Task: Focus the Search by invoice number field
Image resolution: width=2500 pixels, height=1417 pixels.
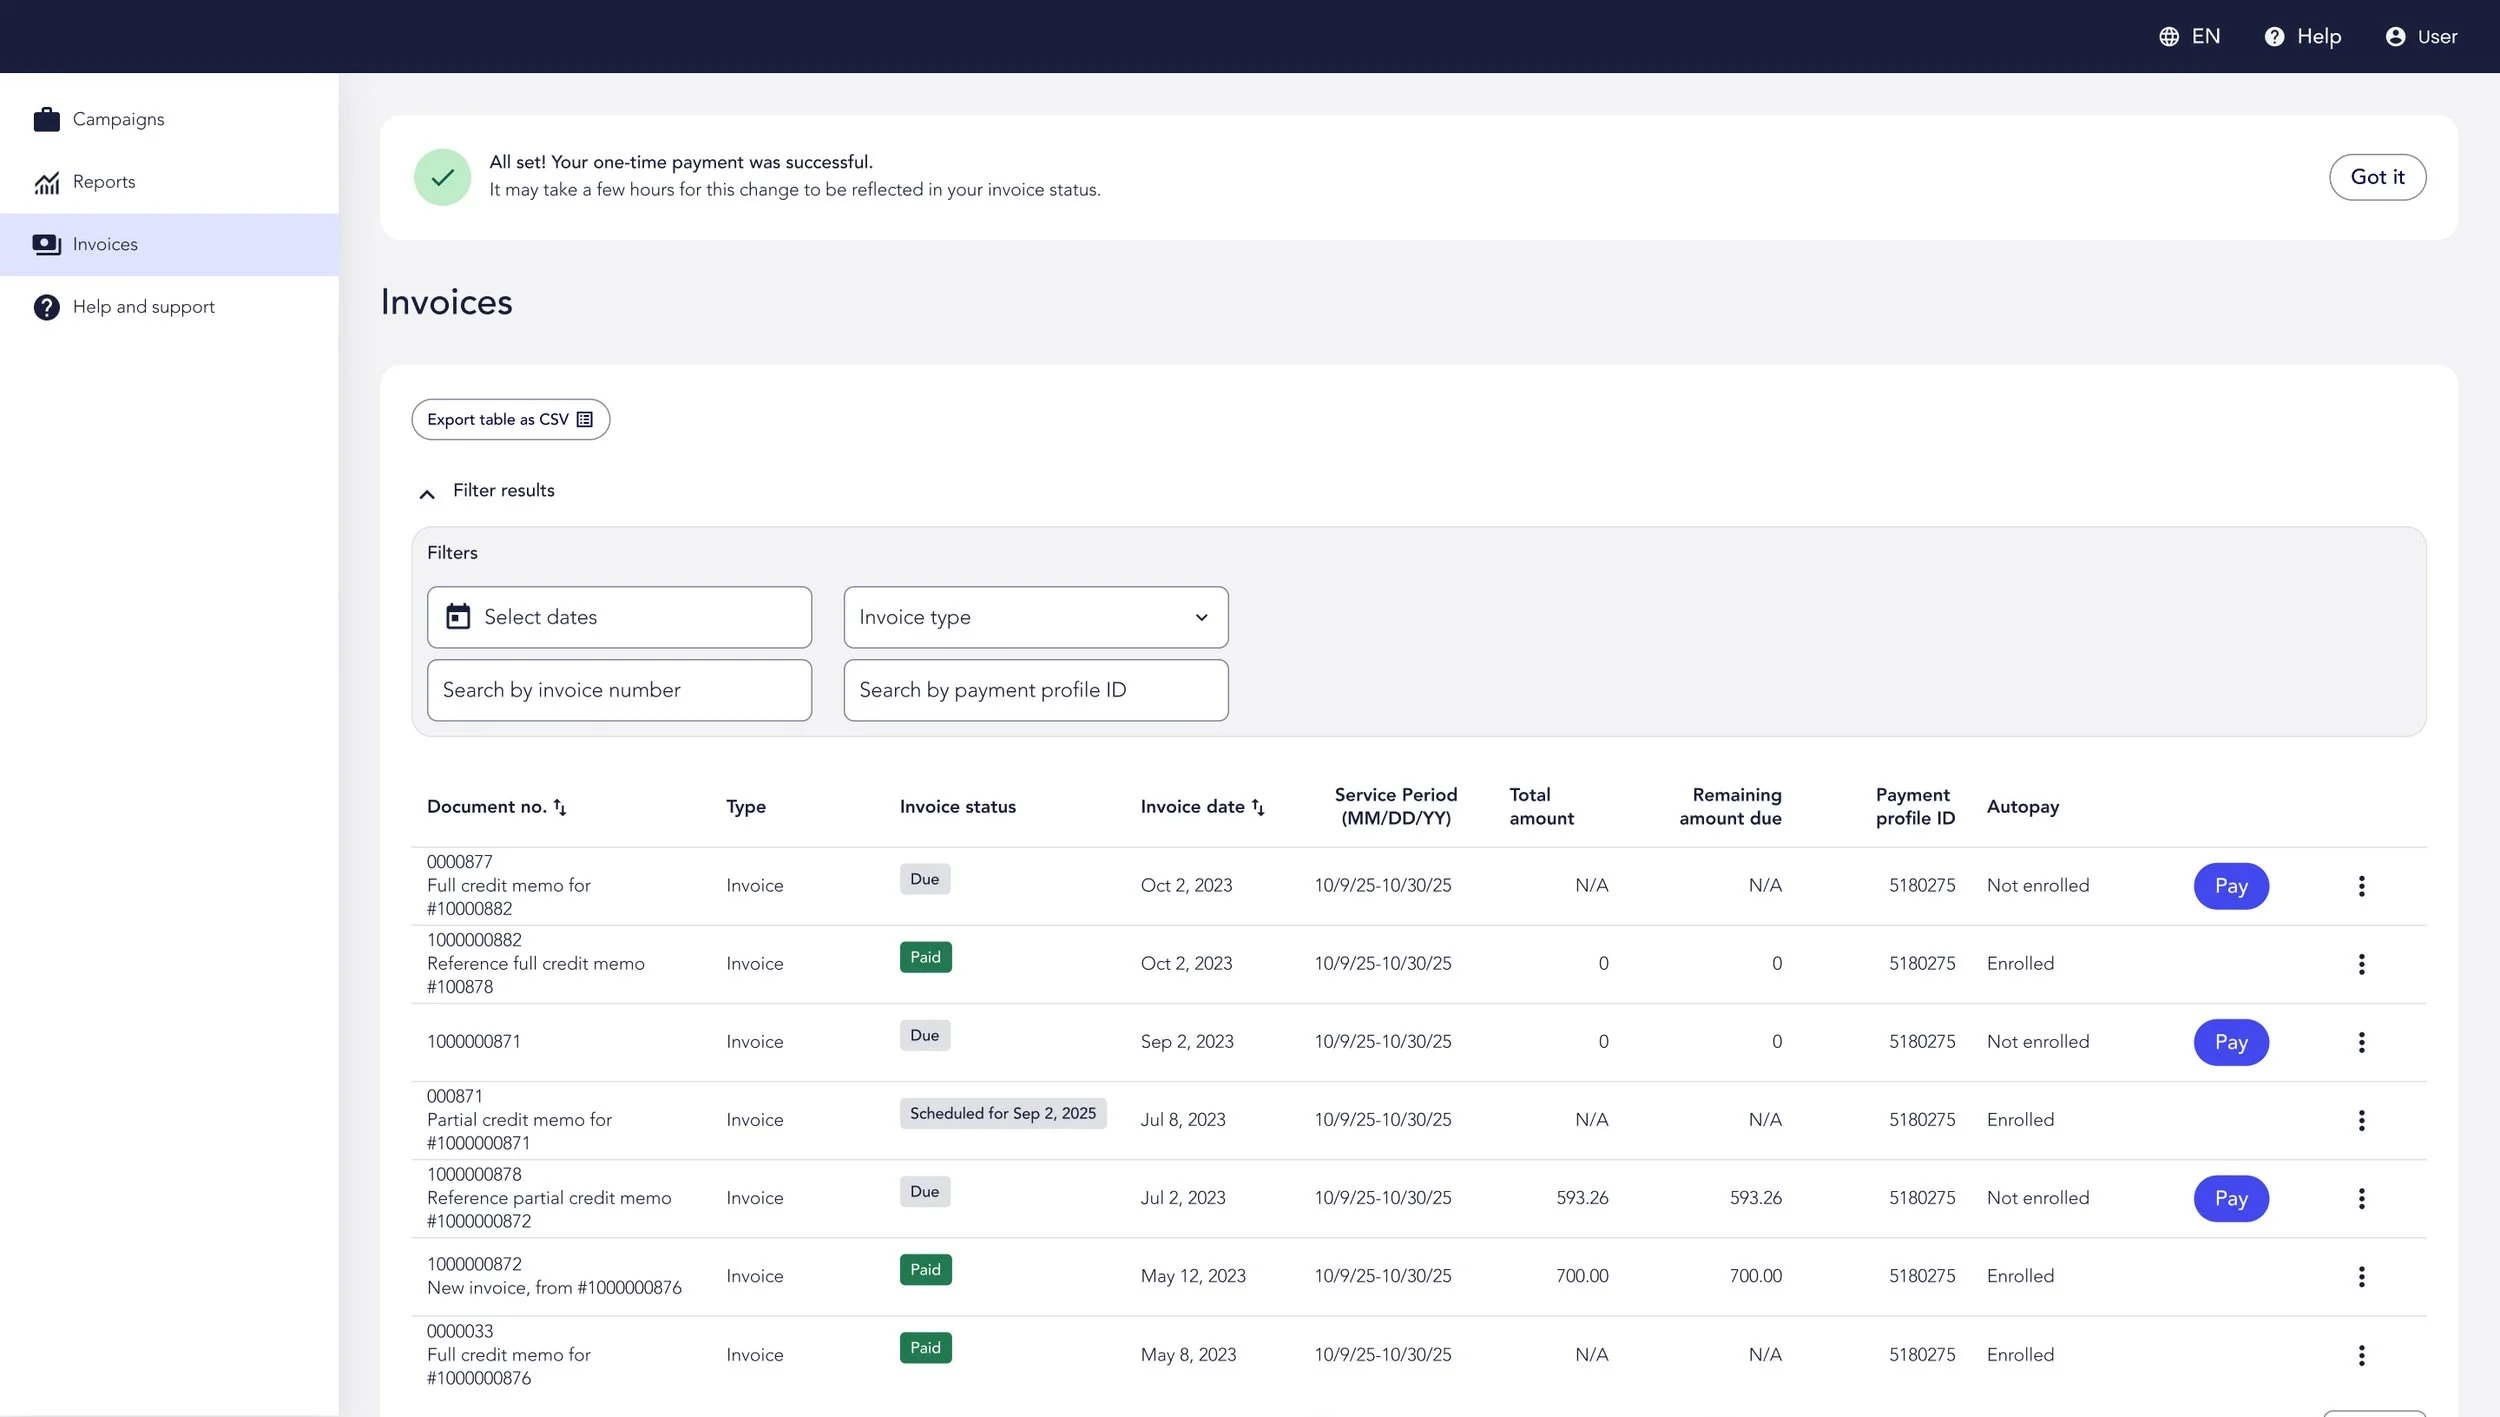Action: pos(619,690)
